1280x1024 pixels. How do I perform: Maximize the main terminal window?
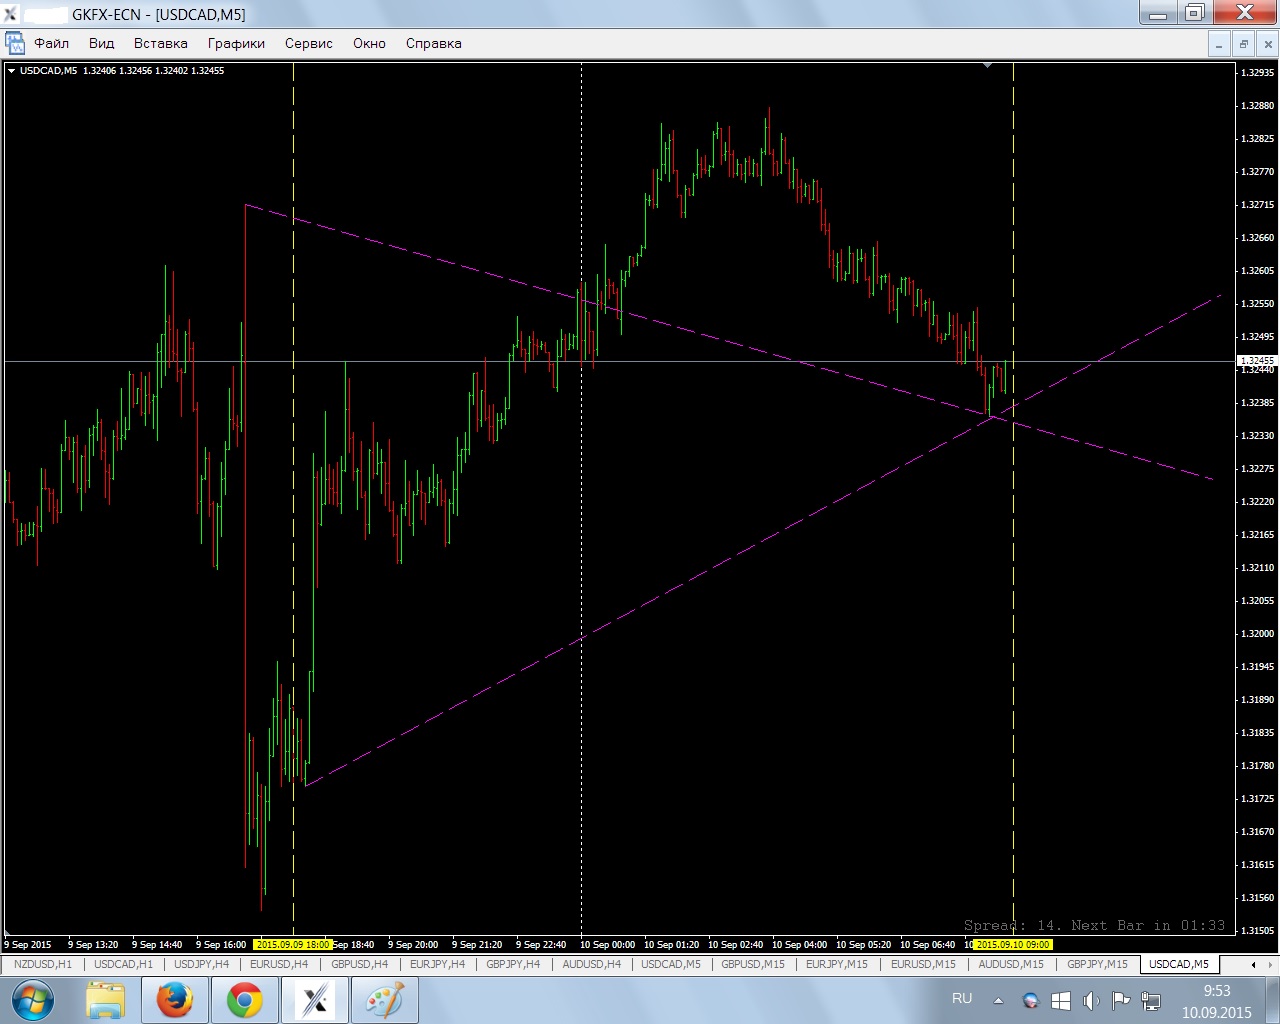click(1194, 13)
